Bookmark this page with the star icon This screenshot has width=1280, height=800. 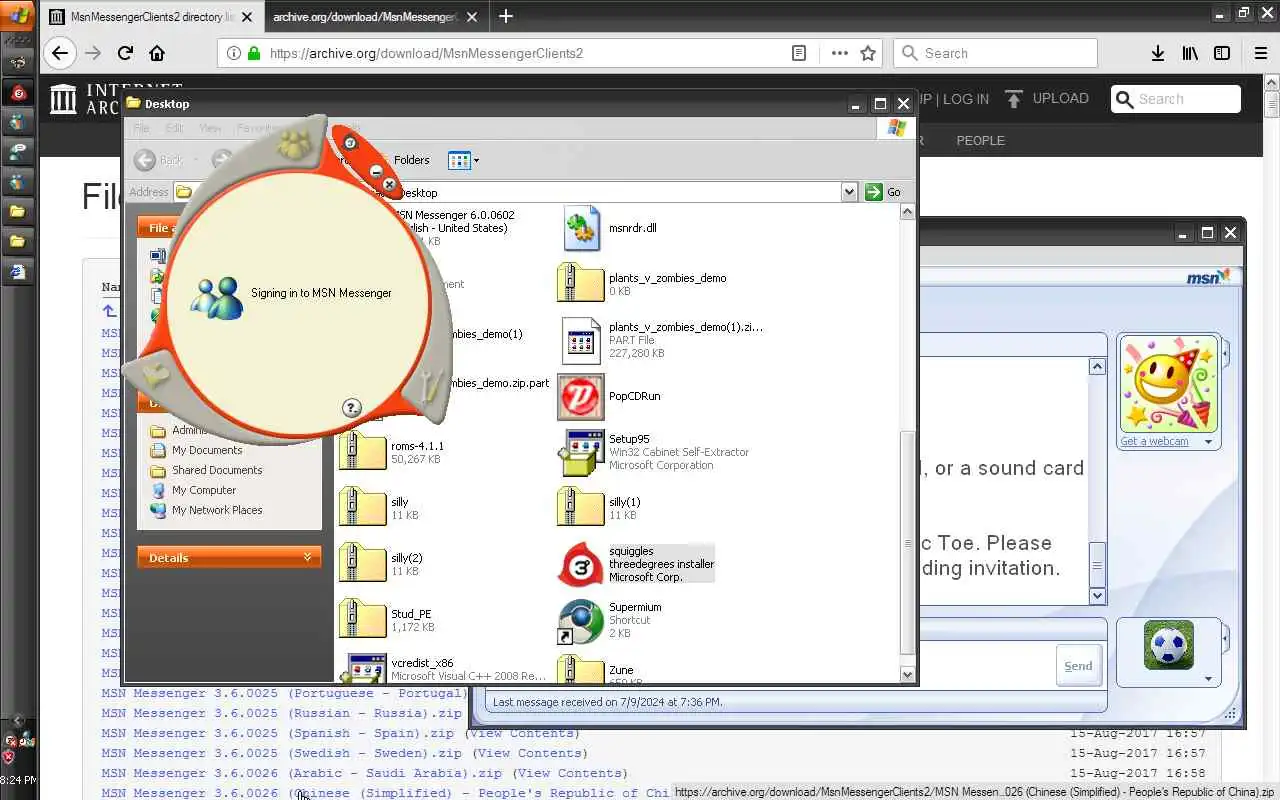point(868,53)
